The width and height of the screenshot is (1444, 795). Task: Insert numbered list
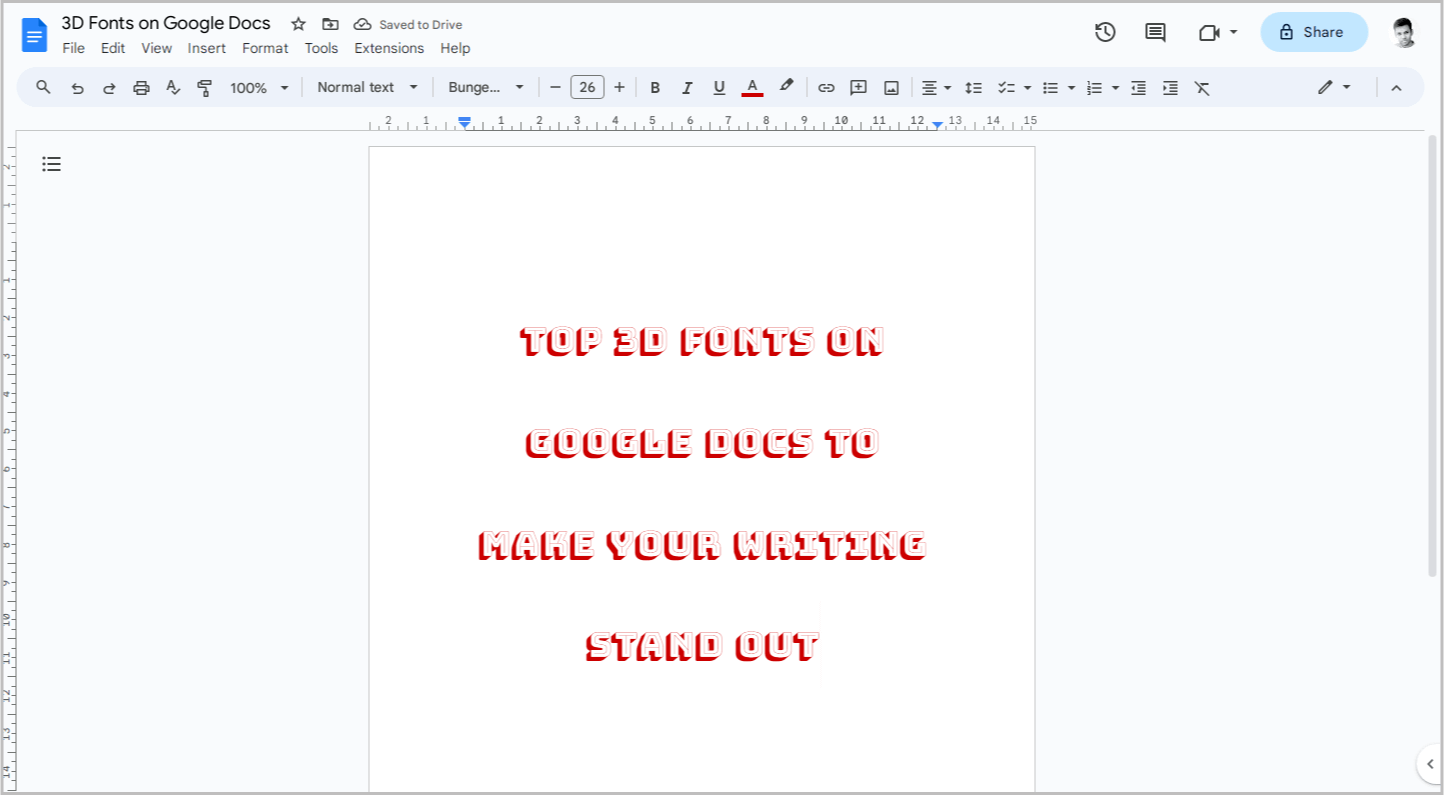pos(1095,88)
